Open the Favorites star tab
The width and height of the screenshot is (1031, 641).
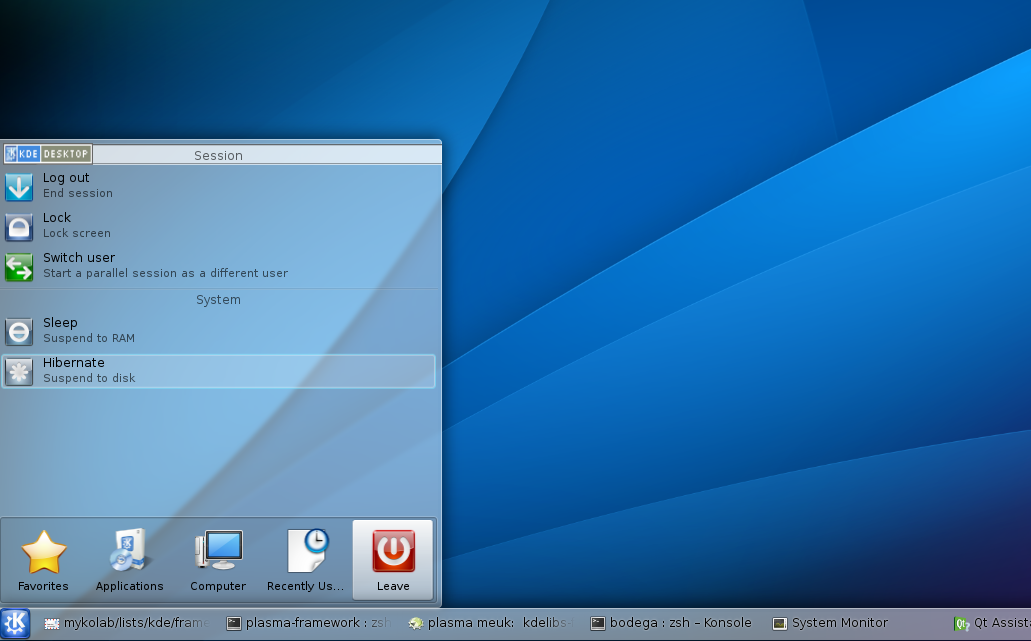43,560
